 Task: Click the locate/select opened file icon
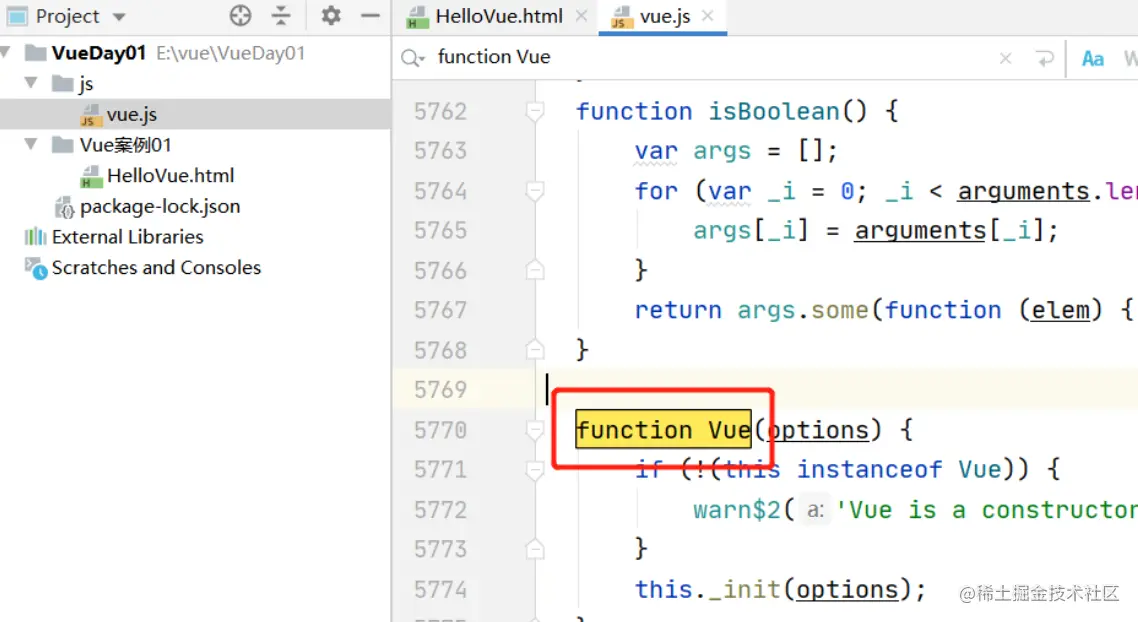coord(240,15)
